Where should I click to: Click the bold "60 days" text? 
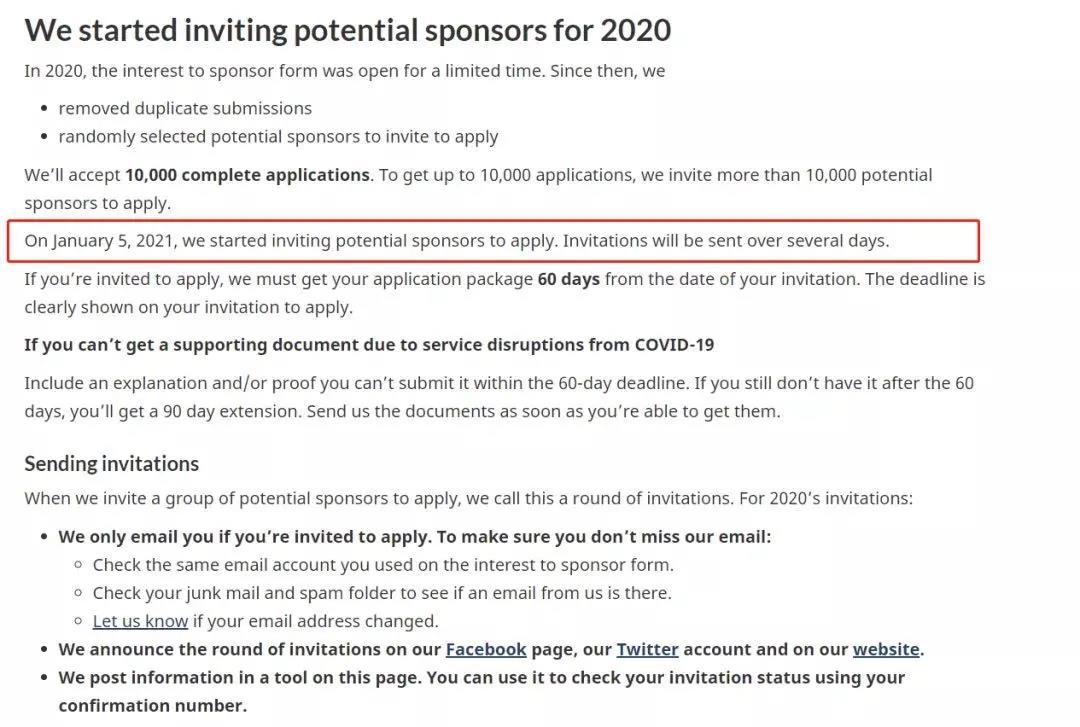(568, 279)
